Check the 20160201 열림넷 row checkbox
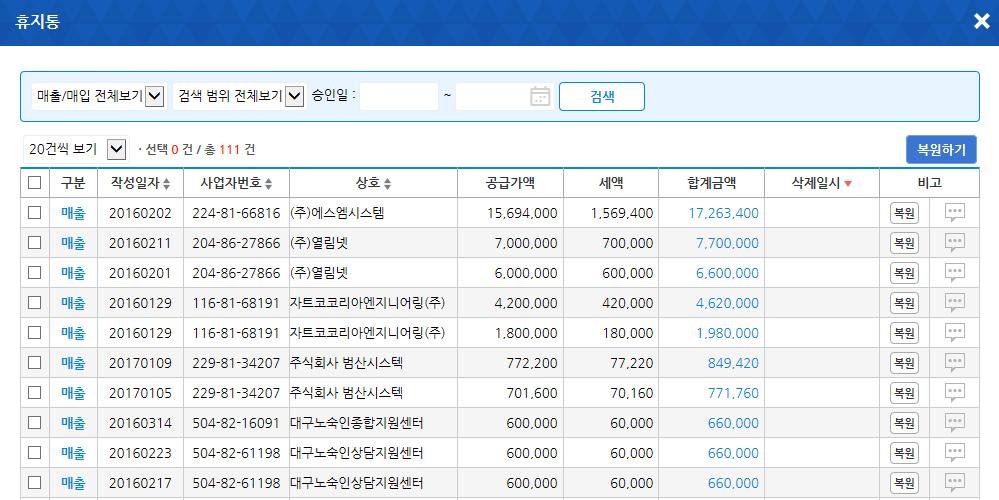Viewport: 999px width, 500px height. point(34,273)
